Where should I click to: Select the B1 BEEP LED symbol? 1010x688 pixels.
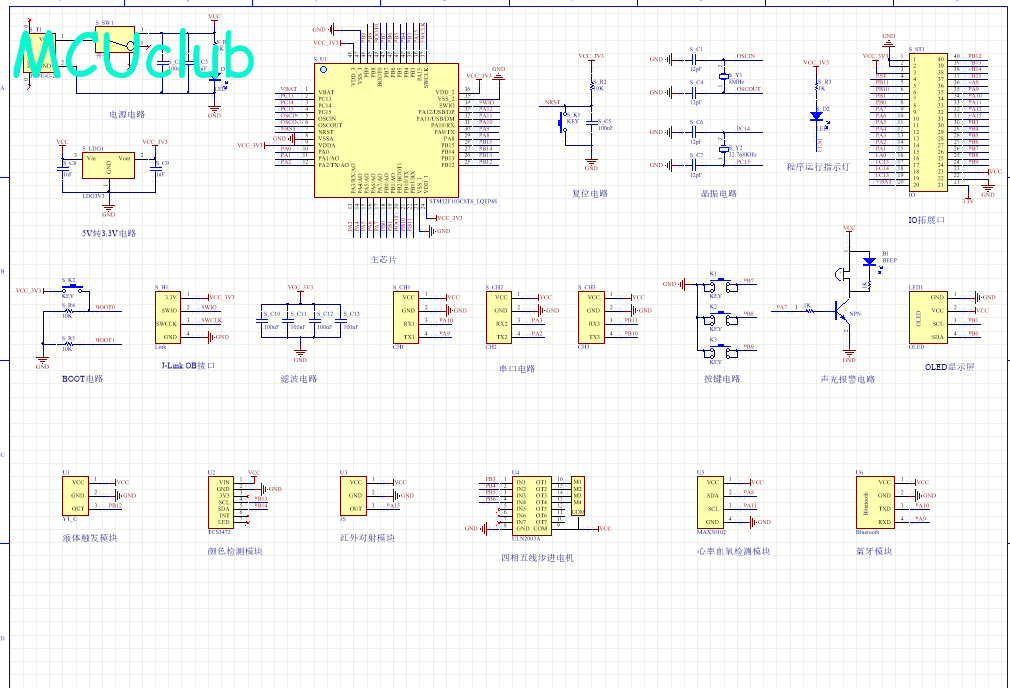(x=869, y=262)
